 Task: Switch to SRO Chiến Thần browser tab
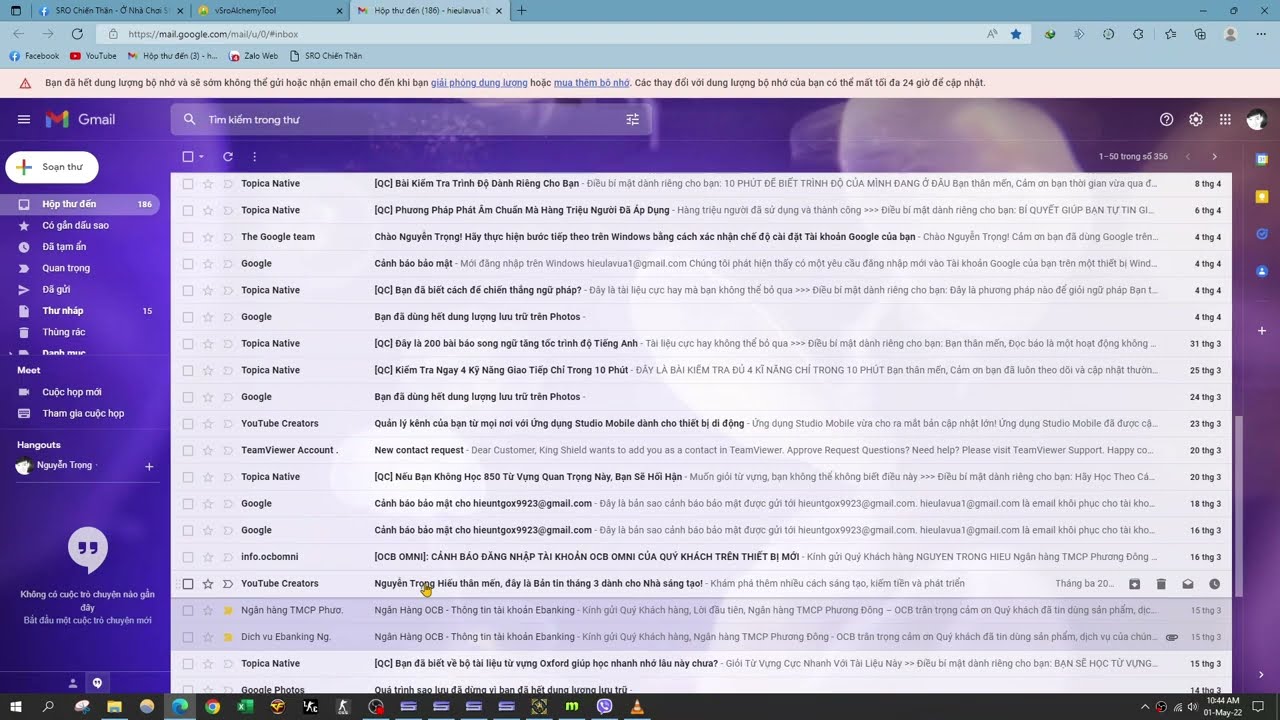coord(110,10)
